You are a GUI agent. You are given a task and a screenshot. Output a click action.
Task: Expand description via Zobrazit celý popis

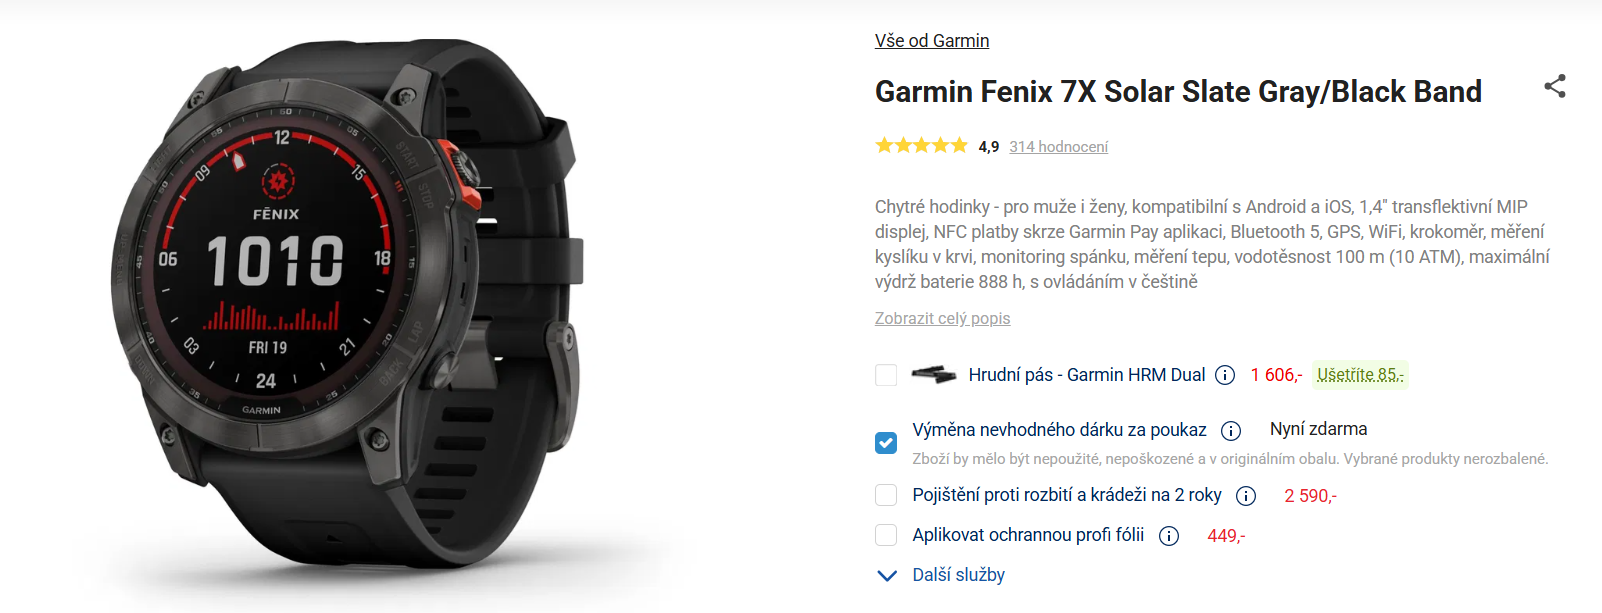click(x=942, y=318)
